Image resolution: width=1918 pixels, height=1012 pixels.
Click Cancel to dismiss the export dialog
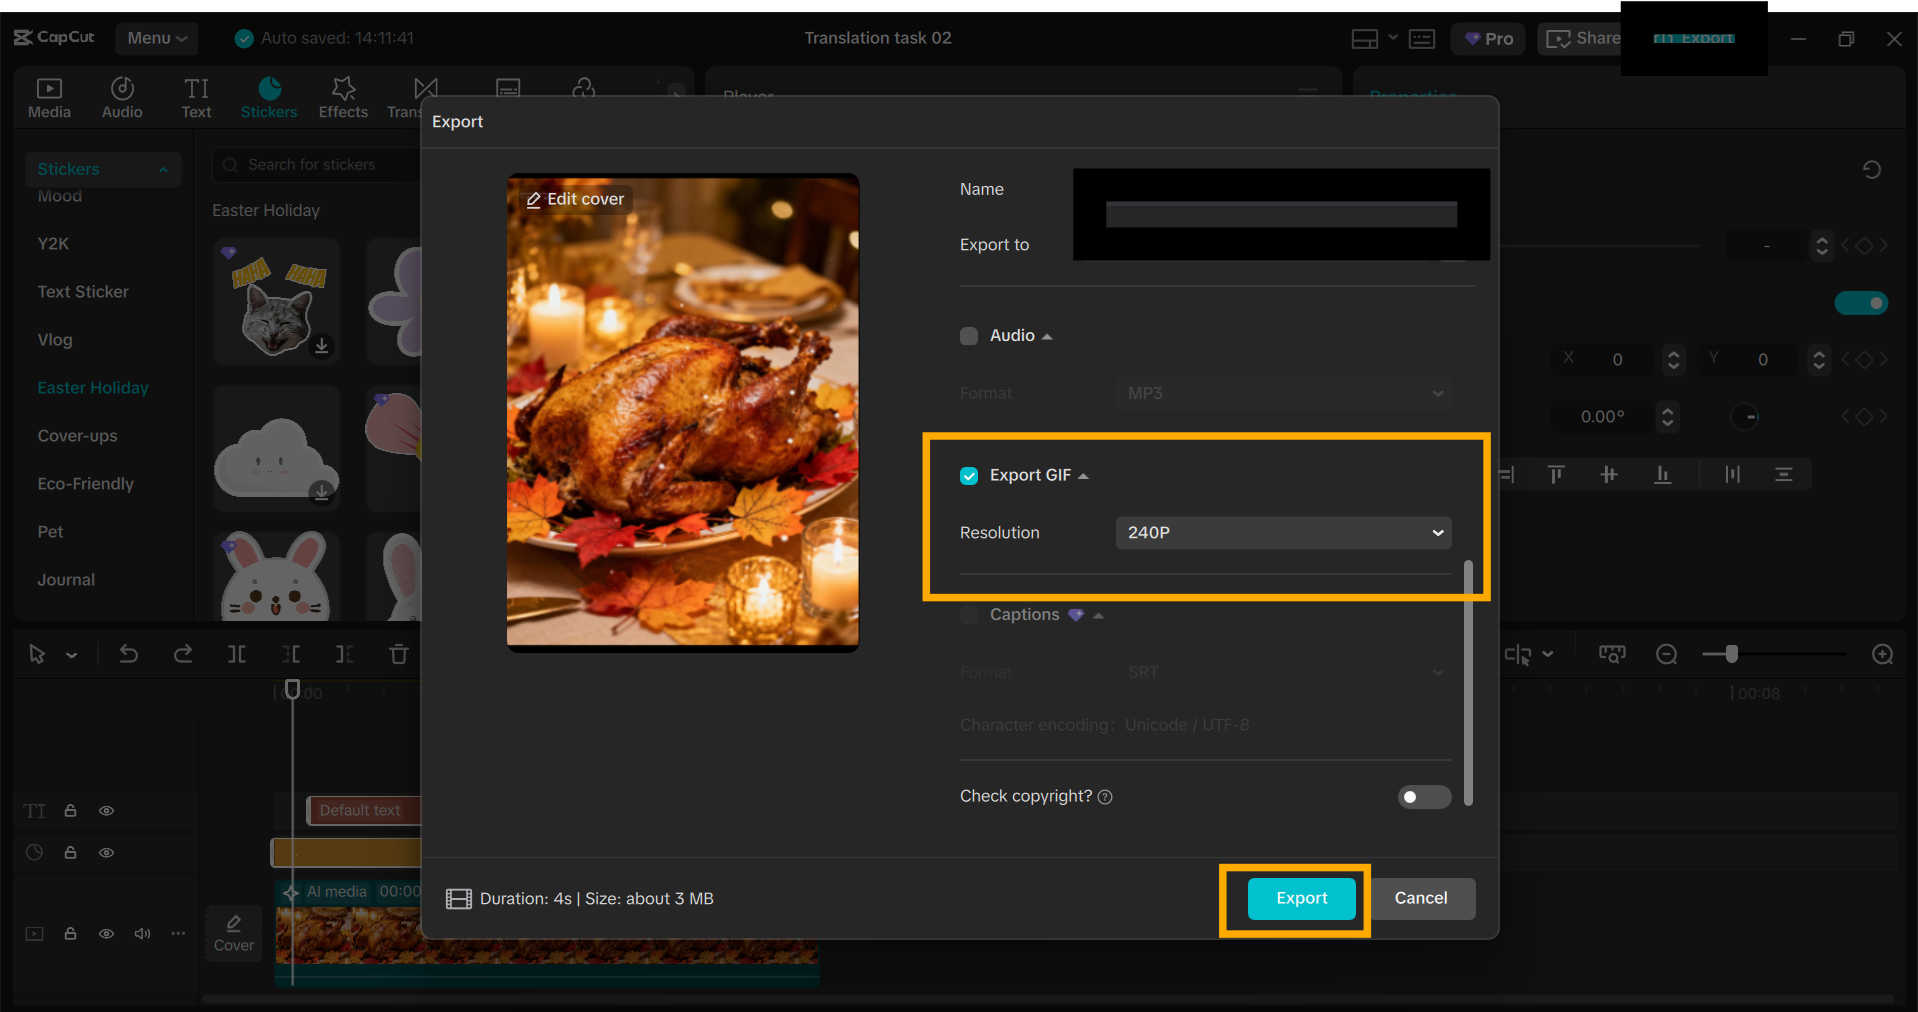1422,898
